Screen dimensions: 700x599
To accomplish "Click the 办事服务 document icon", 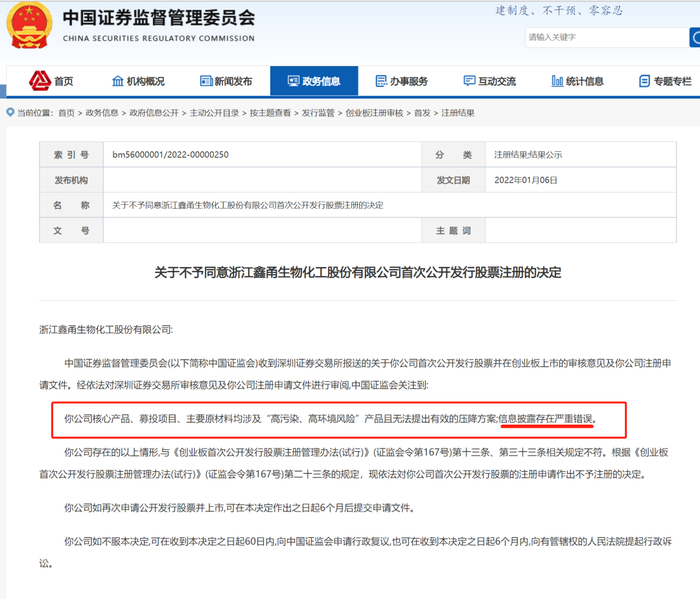I will [x=381, y=81].
